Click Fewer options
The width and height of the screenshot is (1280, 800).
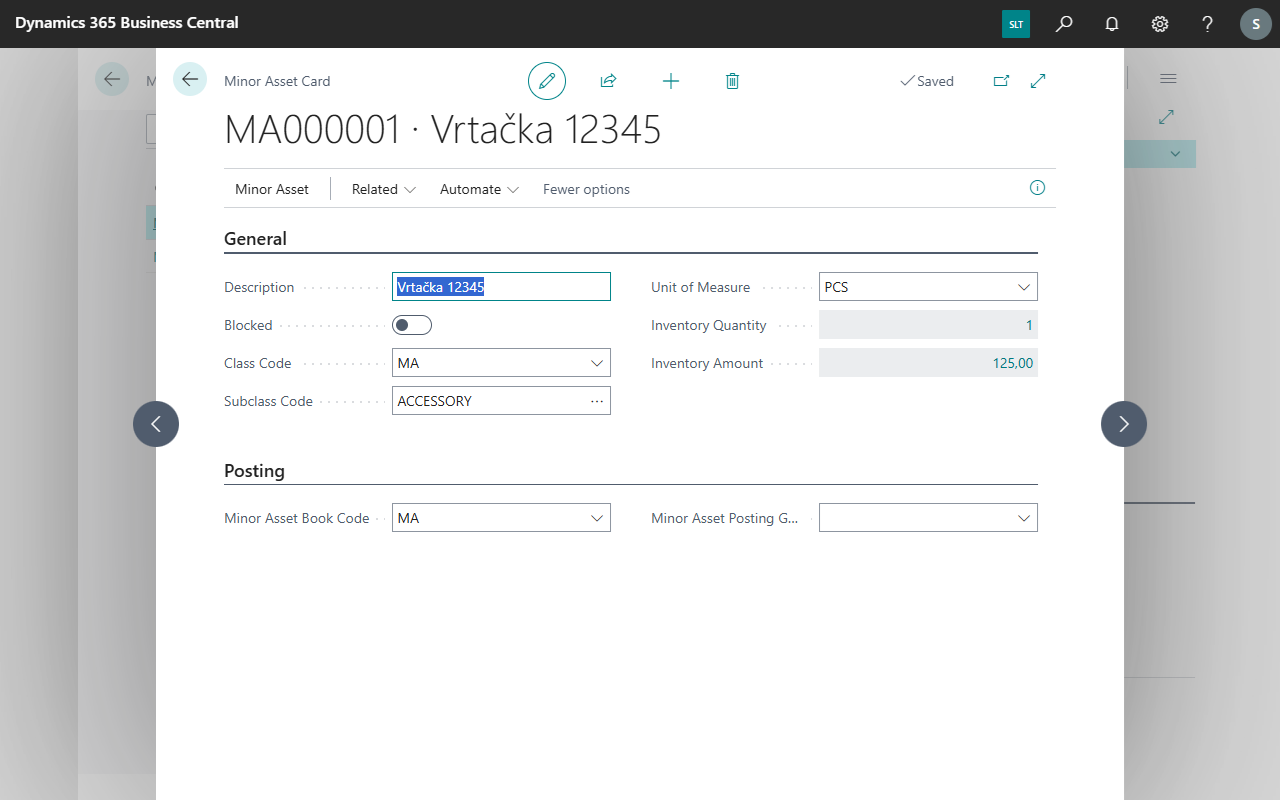[586, 189]
